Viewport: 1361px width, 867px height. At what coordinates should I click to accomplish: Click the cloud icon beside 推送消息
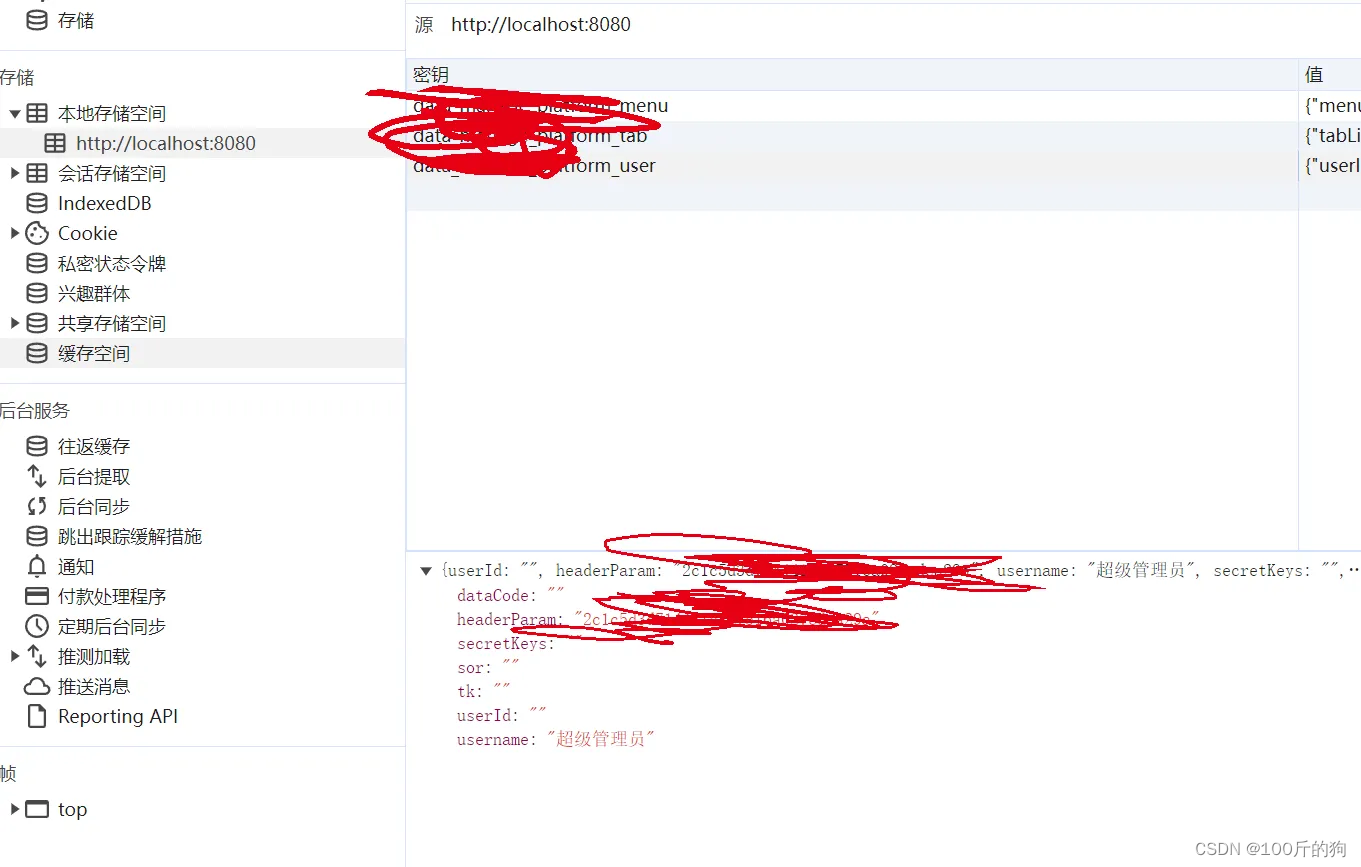(x=37, y=687)
